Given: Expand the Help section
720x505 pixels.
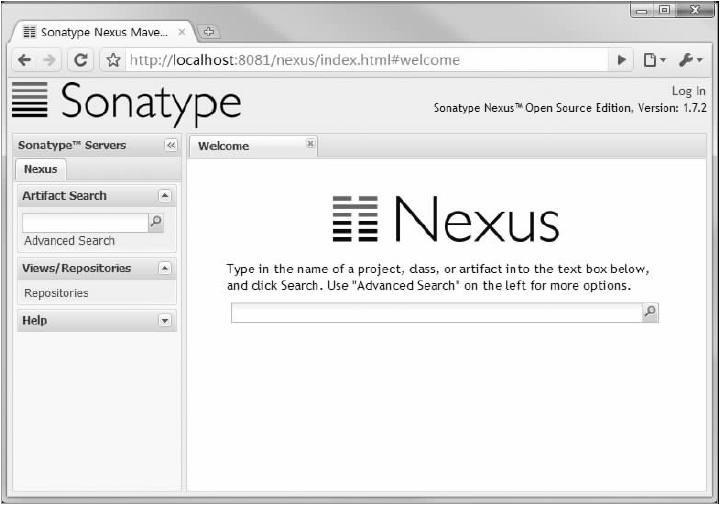Looking at the screenshot, I should click(x=165, y=321).
